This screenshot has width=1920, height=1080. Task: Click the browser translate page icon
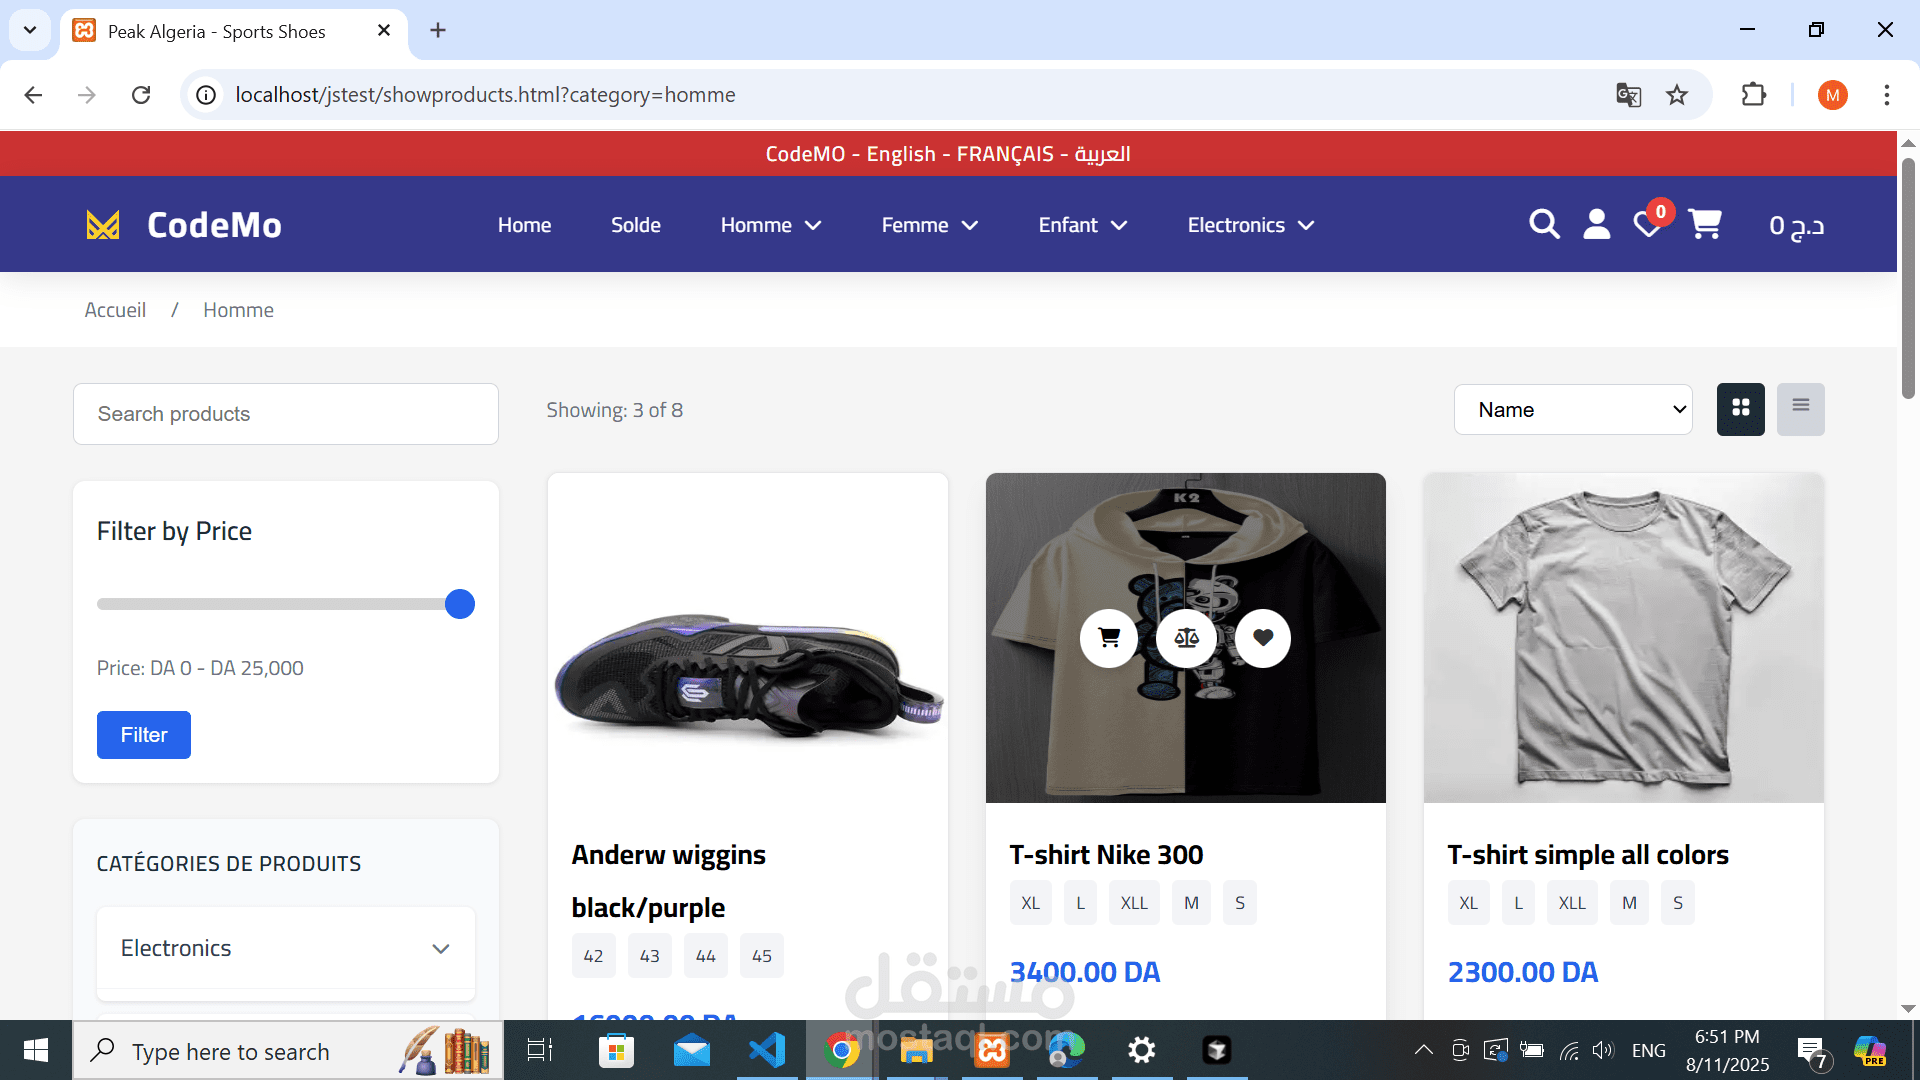click(1628, 95)
